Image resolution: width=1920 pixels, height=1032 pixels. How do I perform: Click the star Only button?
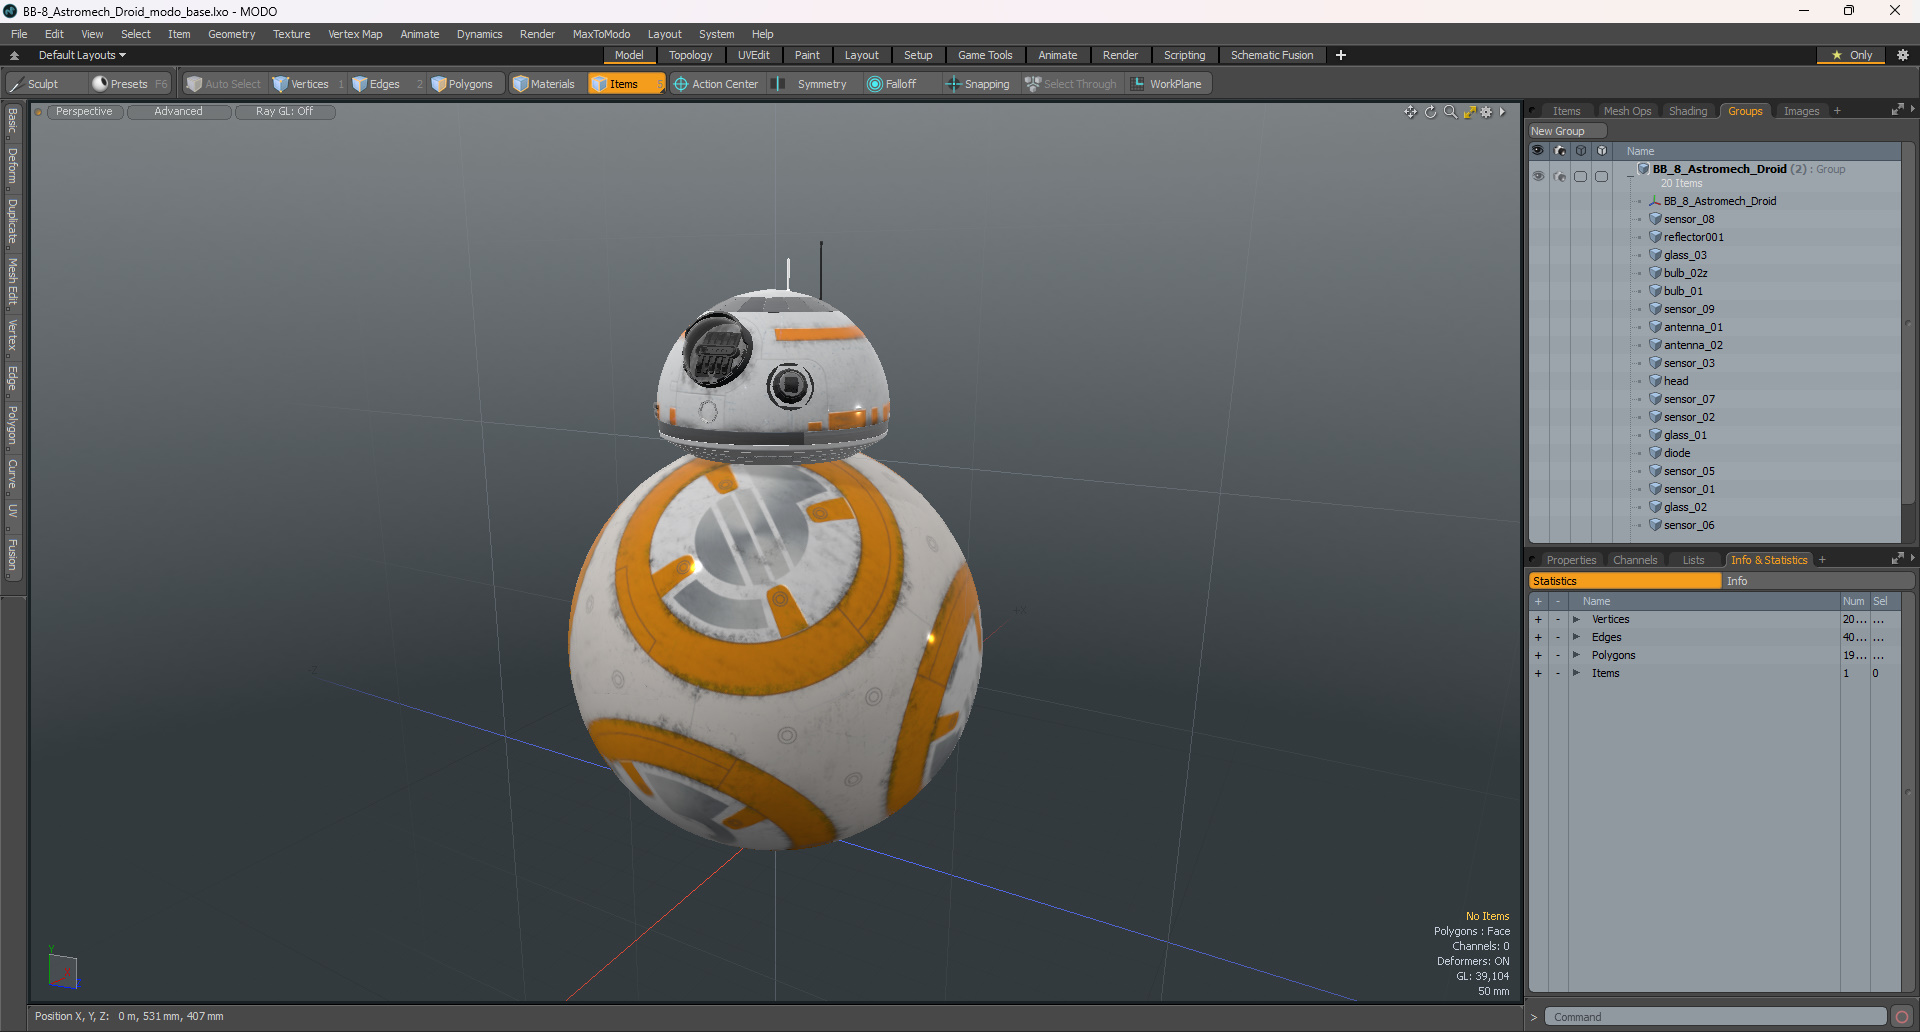pos(1852,55)
